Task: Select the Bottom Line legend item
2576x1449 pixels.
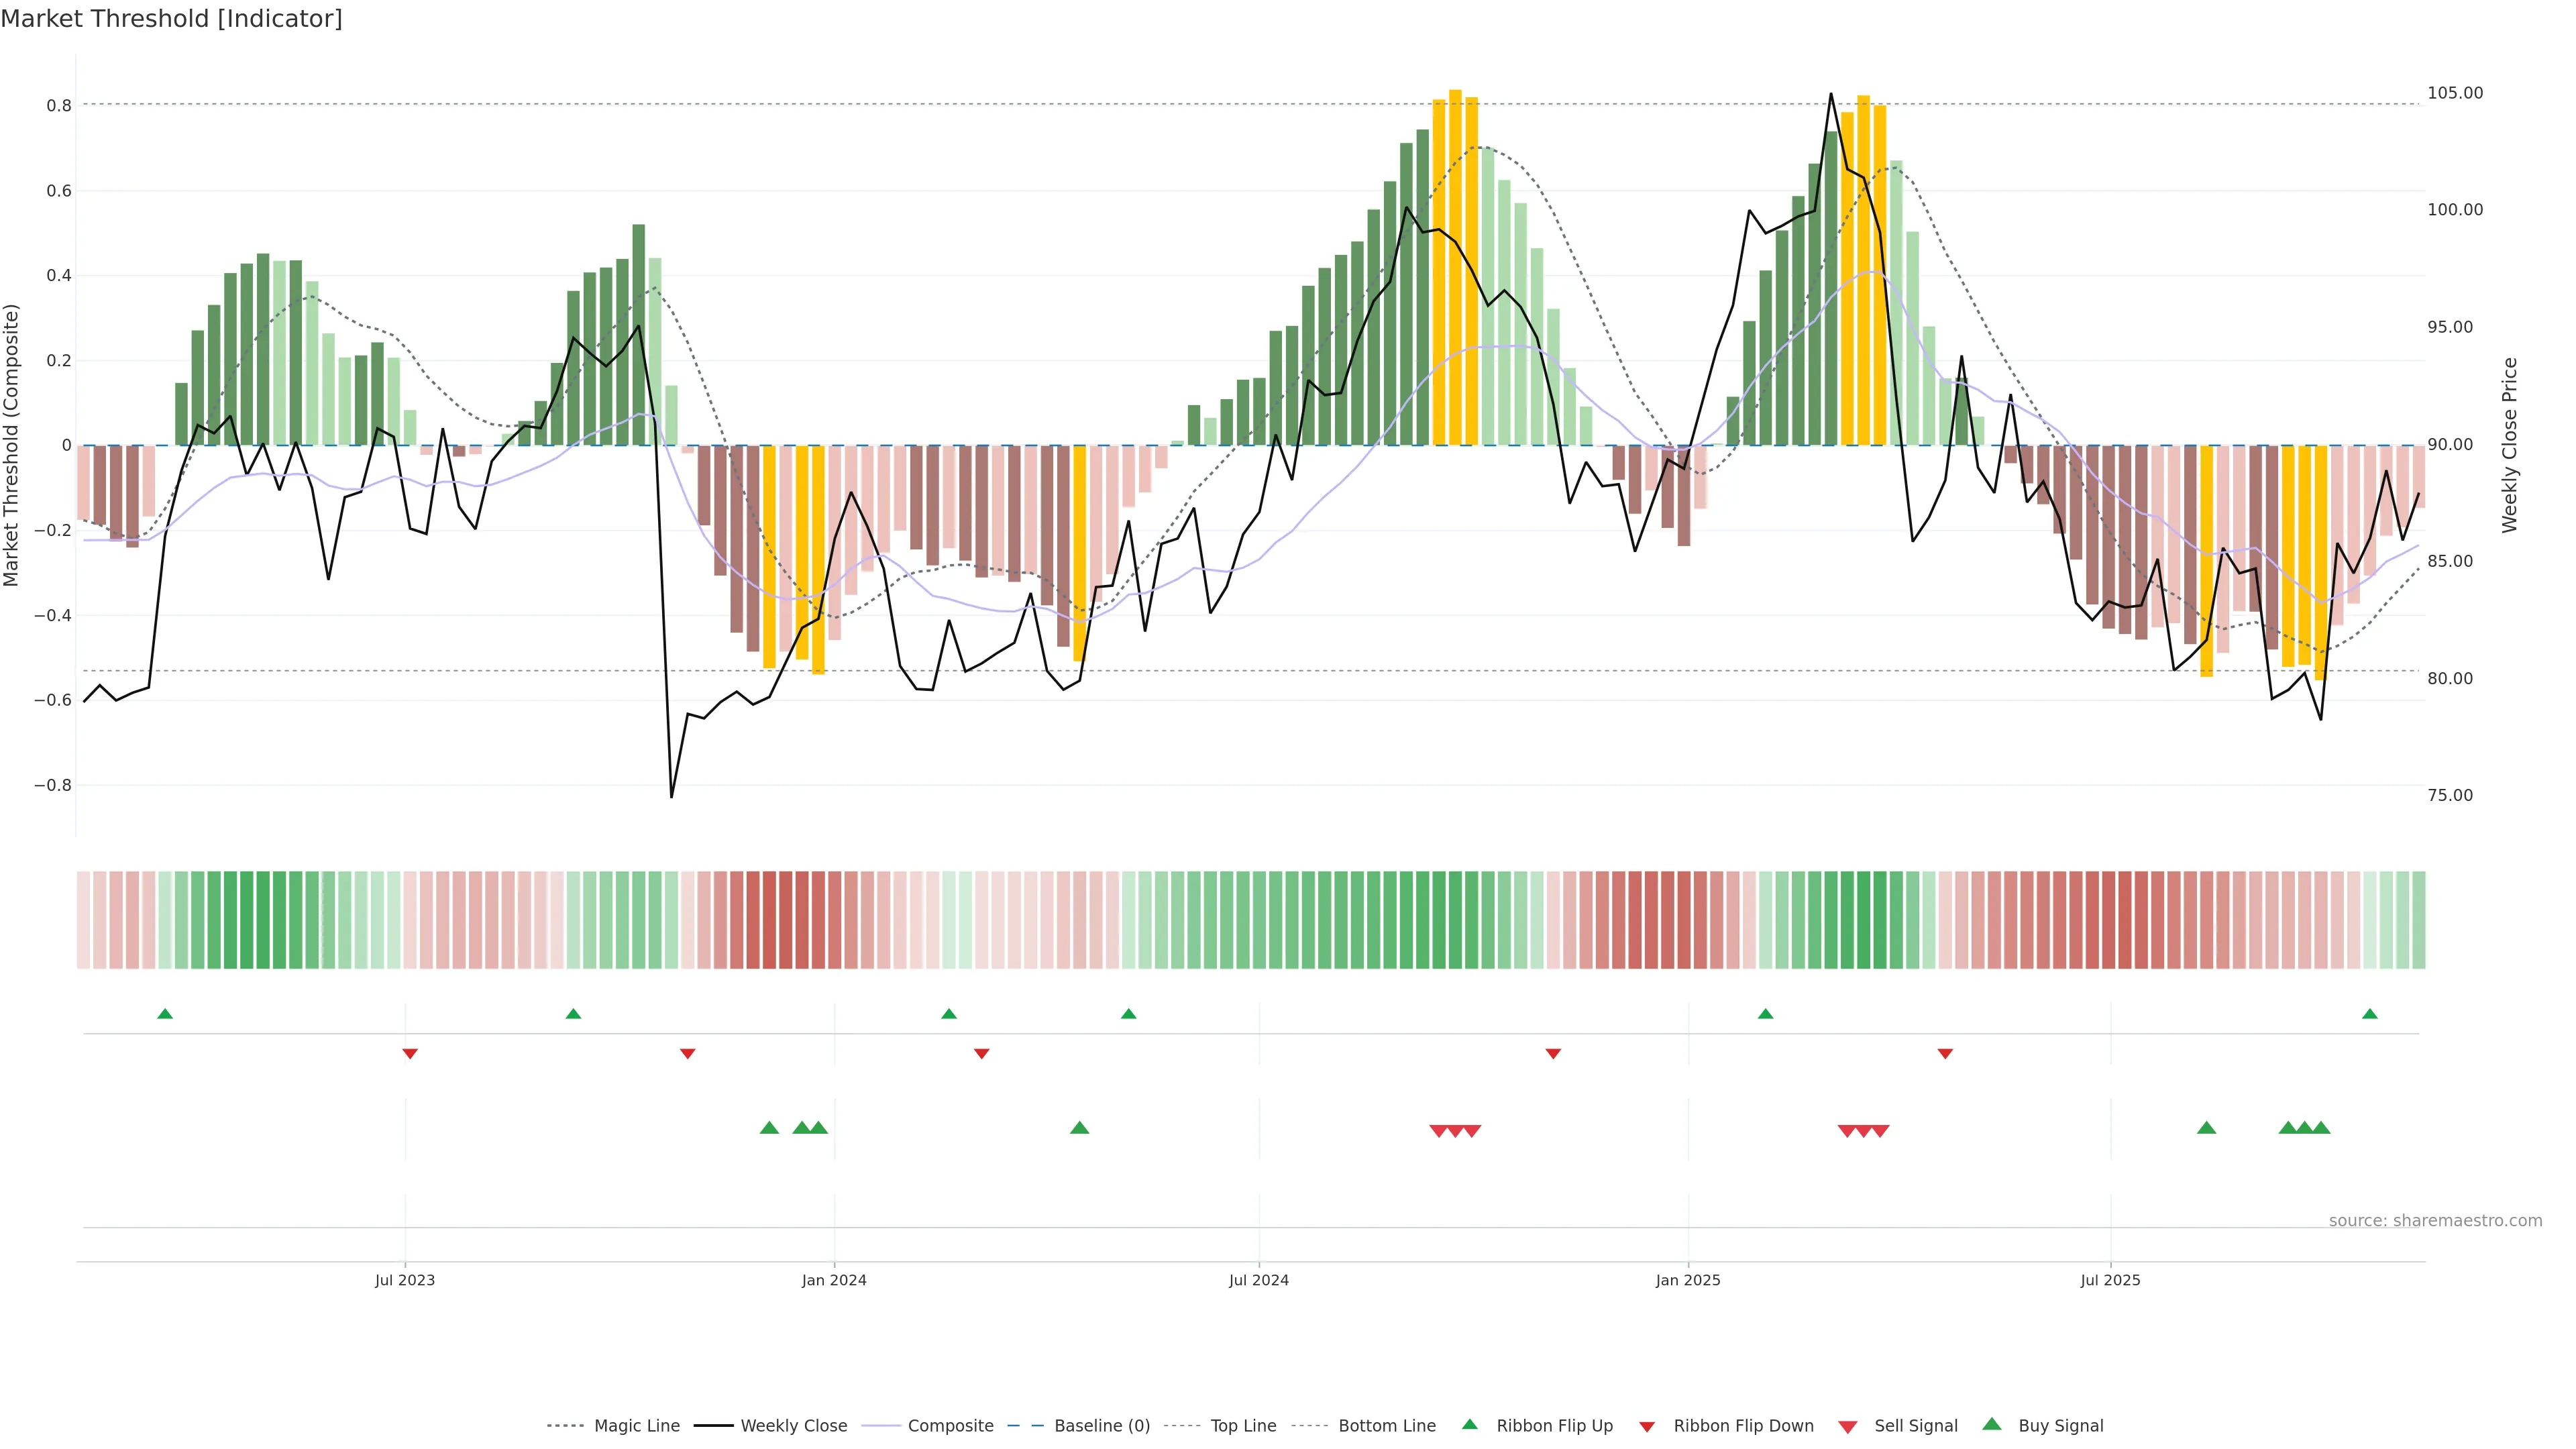Action: (1386, 1426)
